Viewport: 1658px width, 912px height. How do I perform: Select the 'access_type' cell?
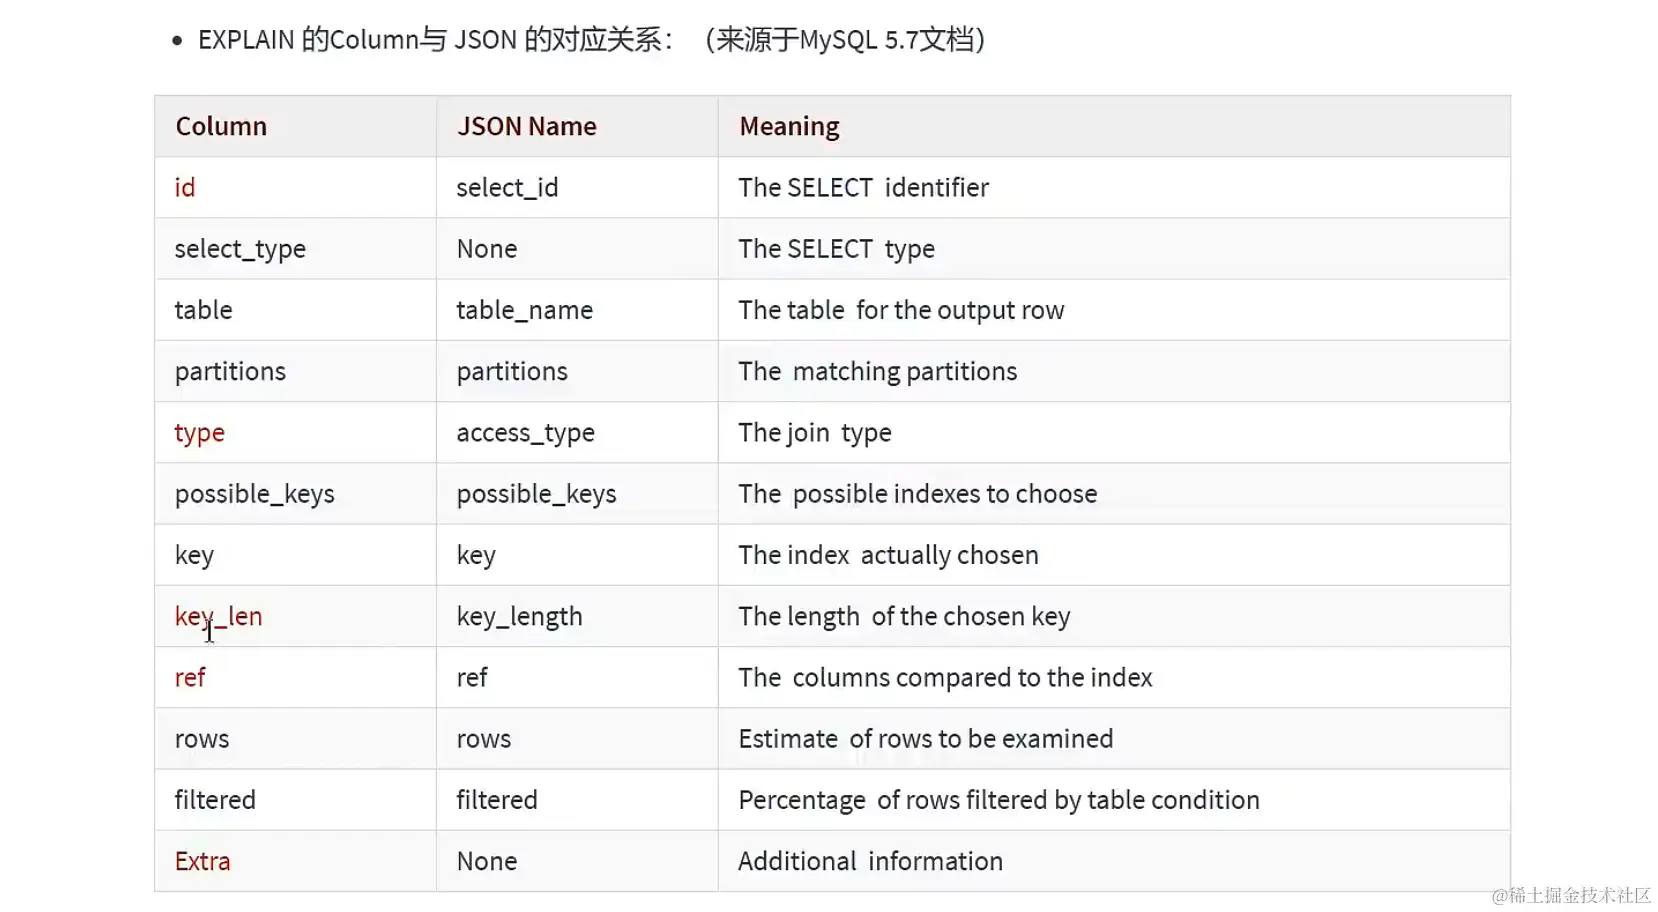(526, 433)
